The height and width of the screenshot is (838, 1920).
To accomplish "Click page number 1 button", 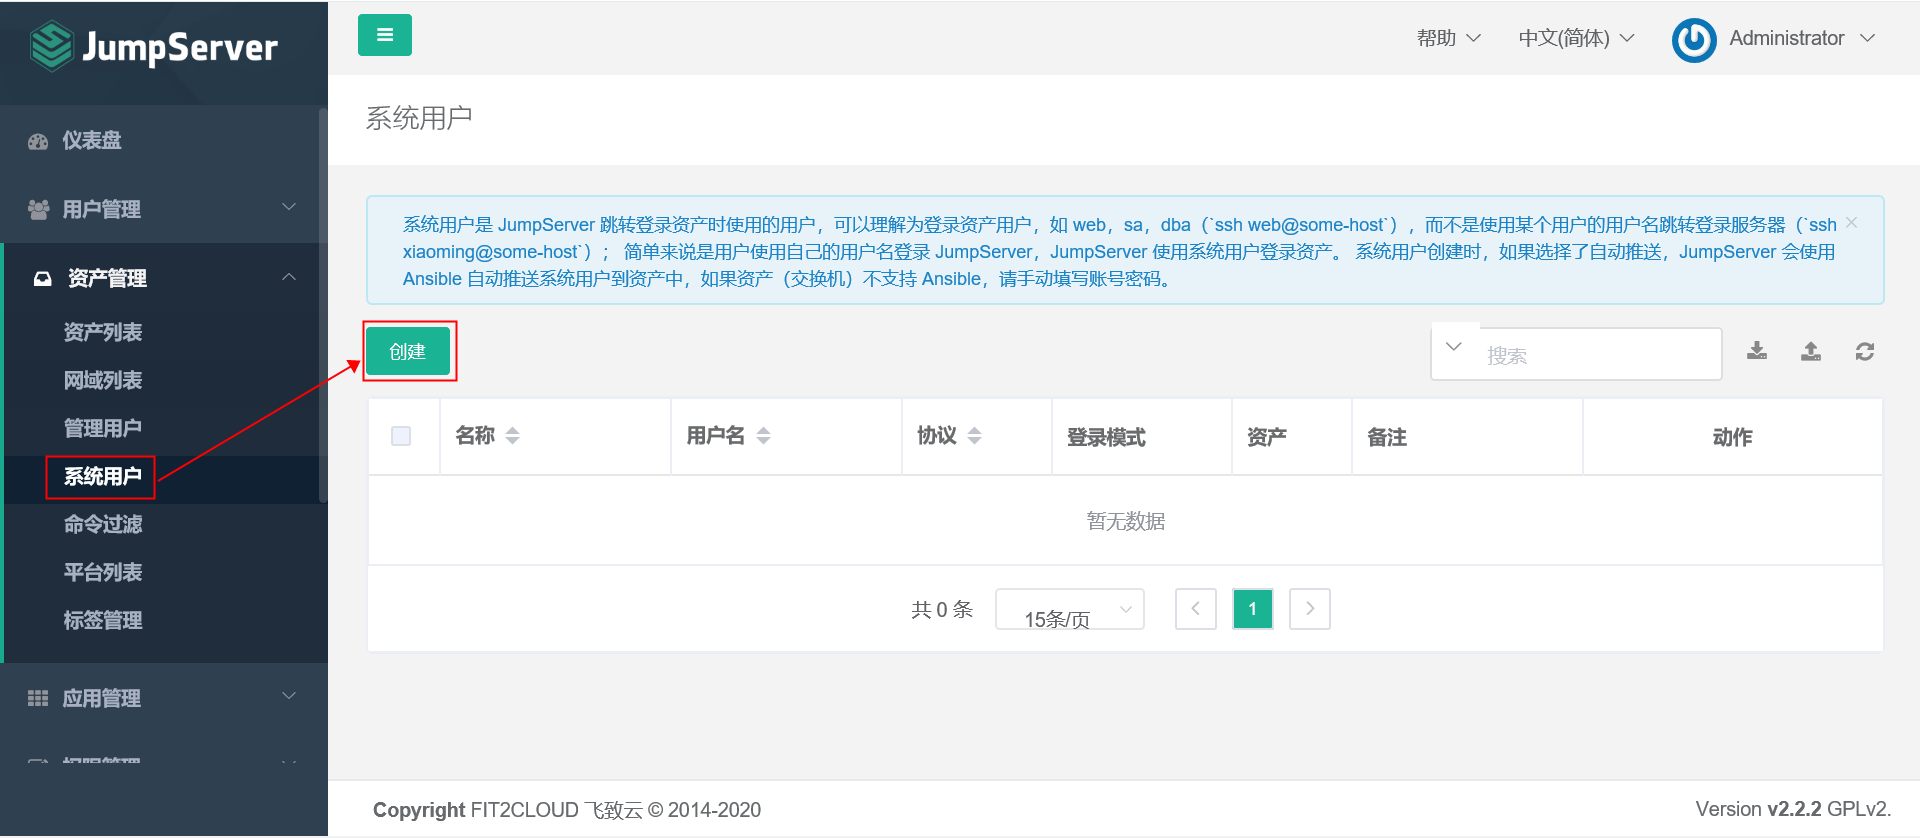I will [1252, 609].
